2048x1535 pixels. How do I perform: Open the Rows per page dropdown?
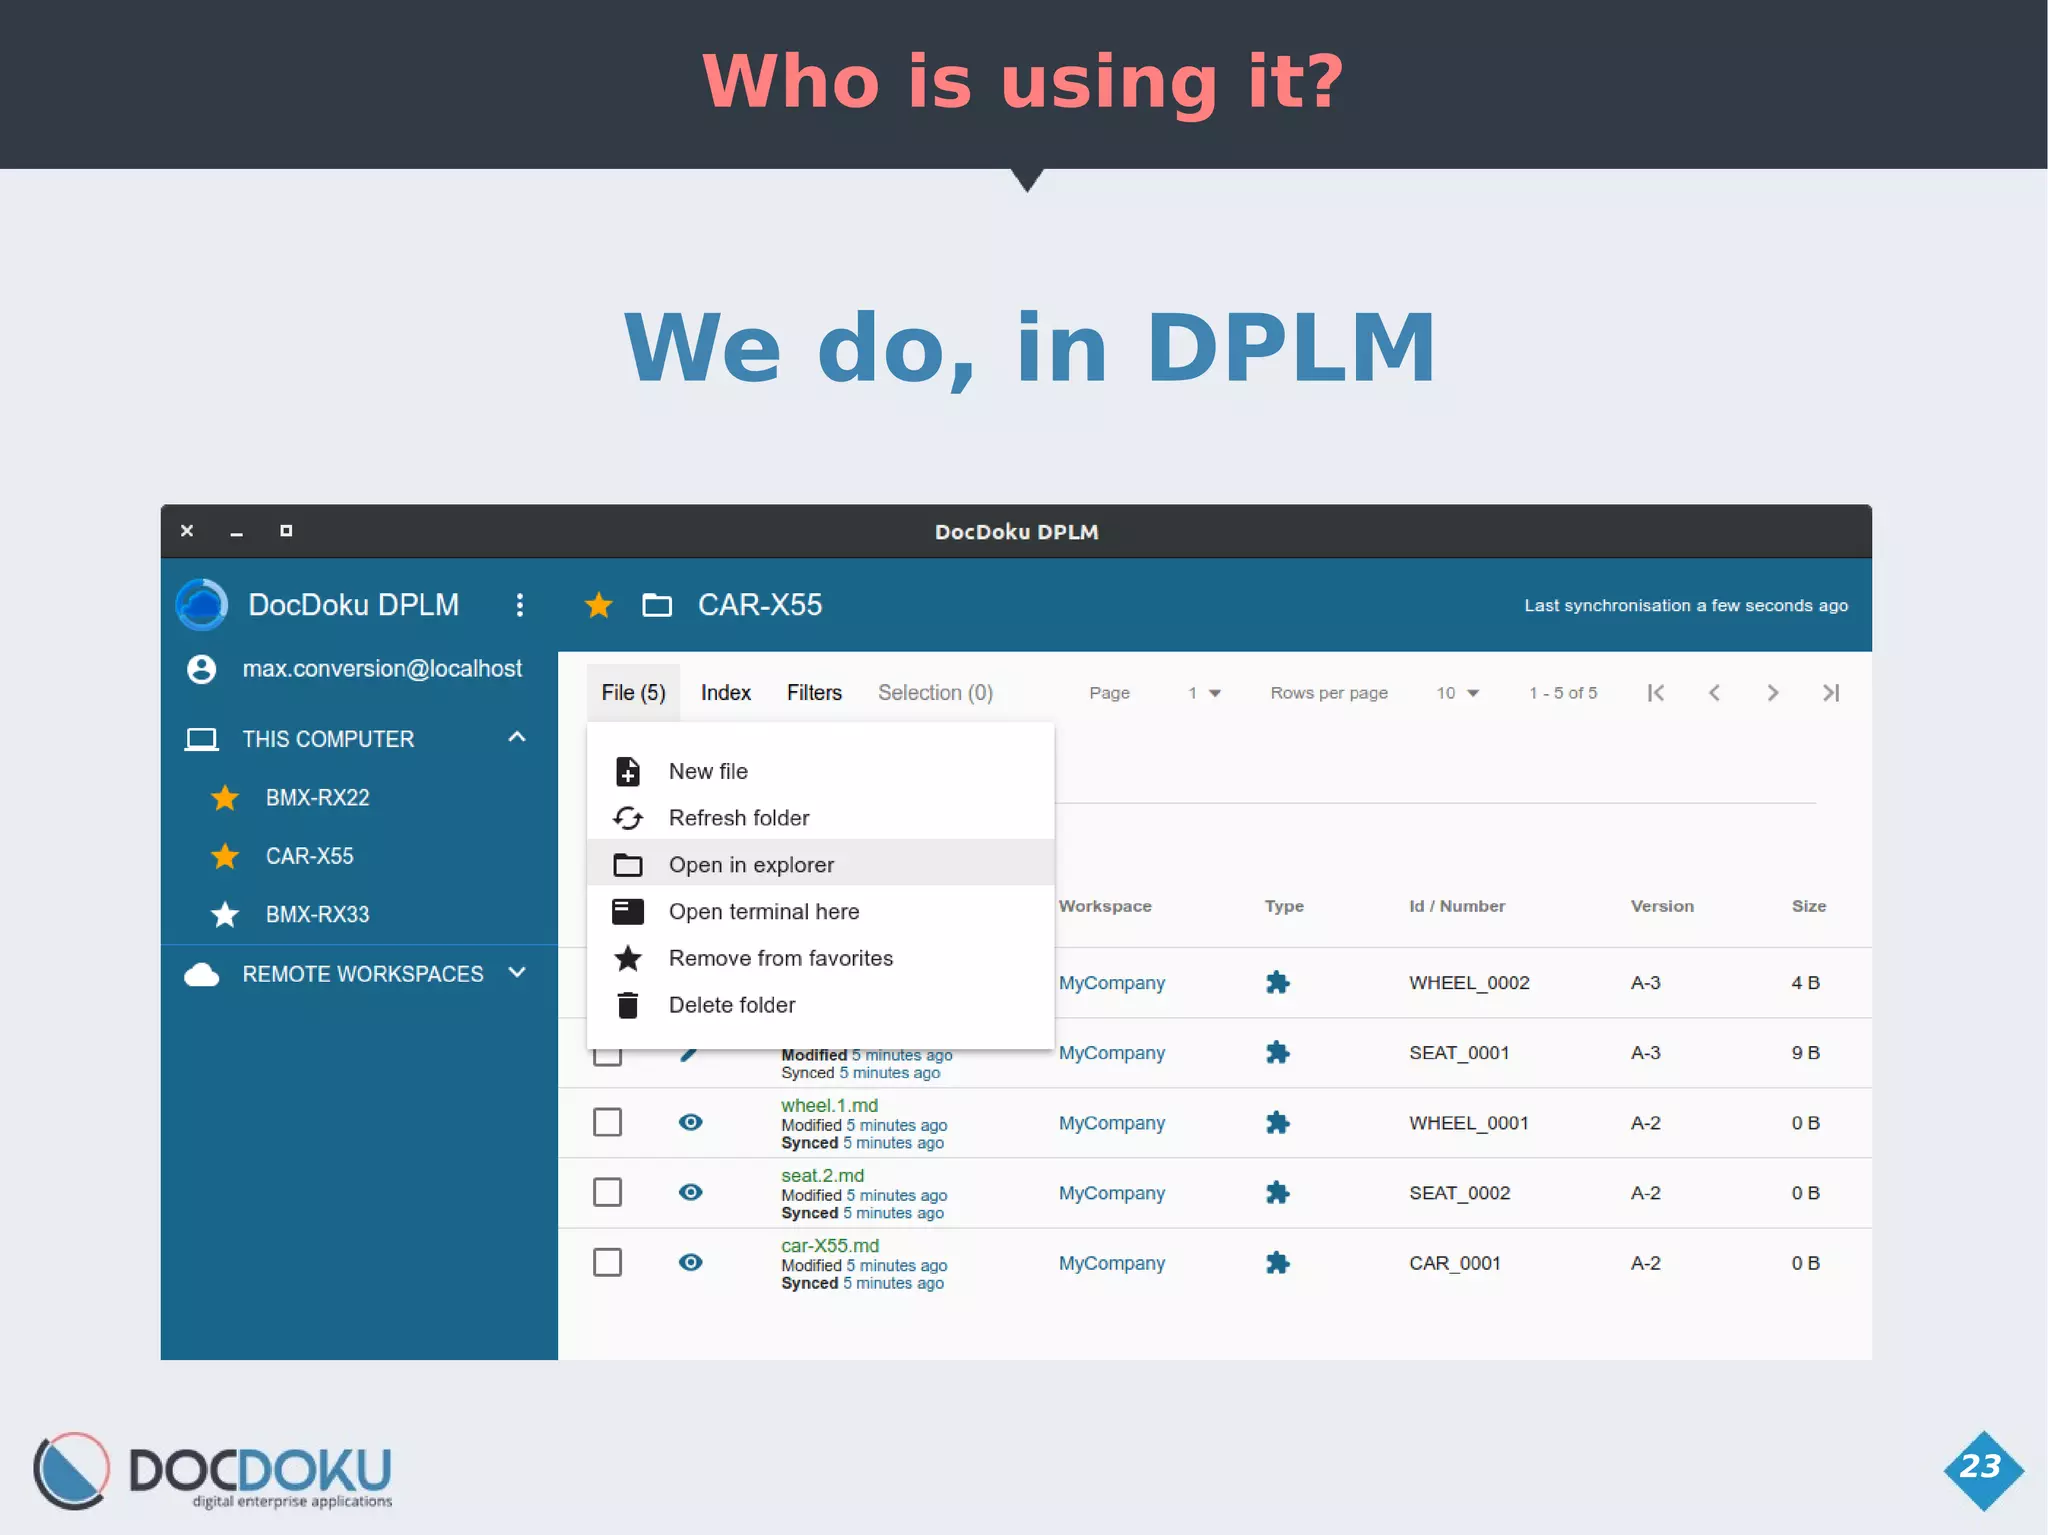tap(1458, 693)
